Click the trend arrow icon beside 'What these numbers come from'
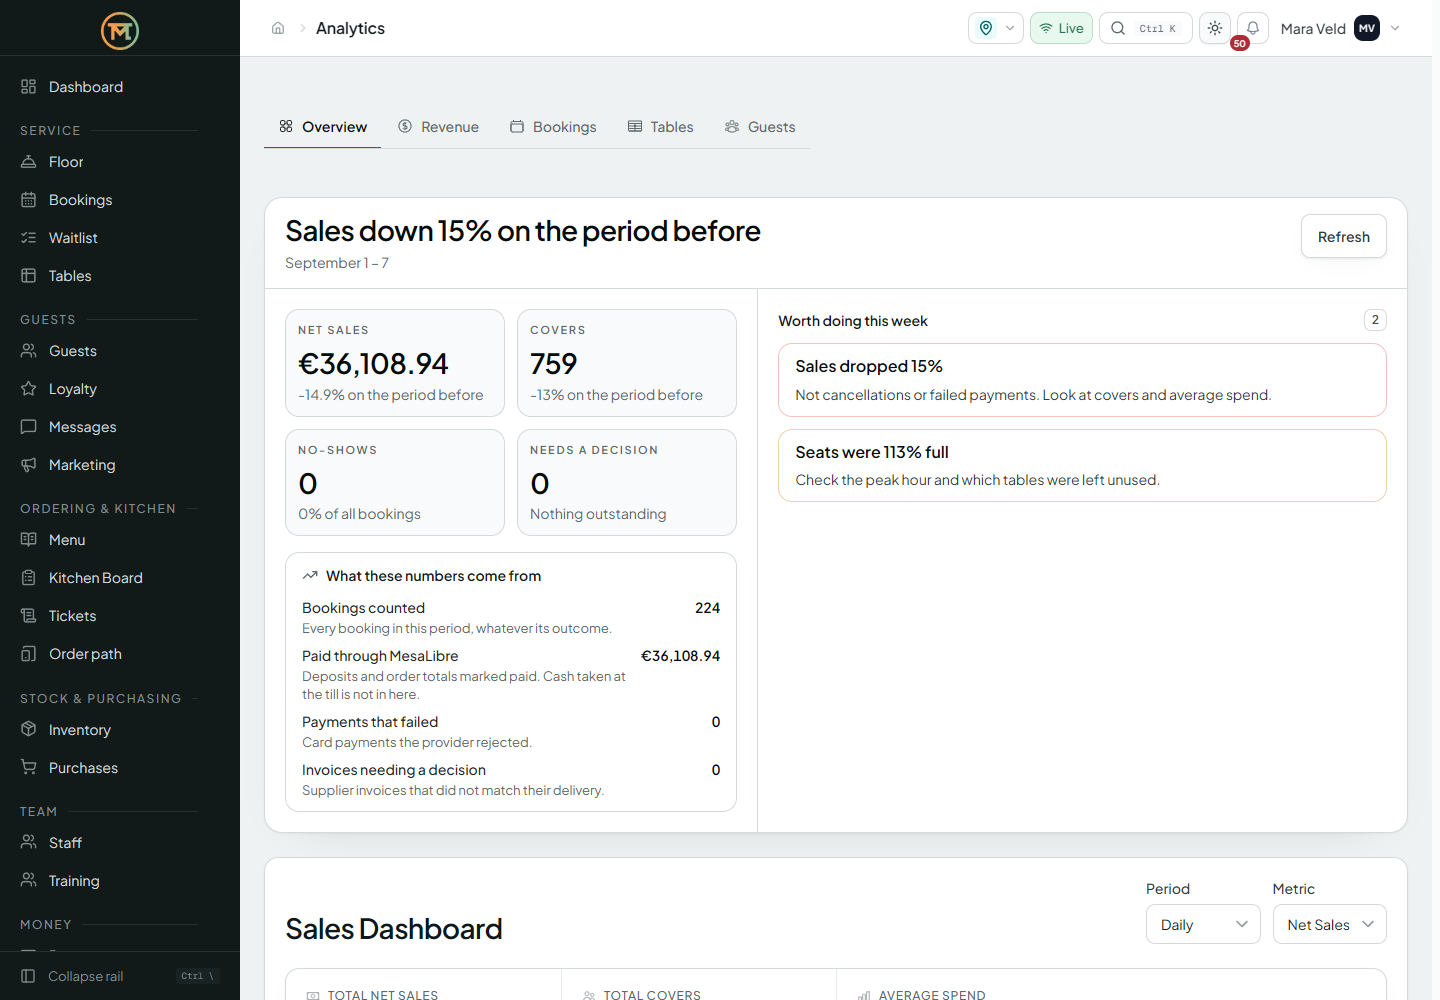Image resolution: width=1440 pixels, height=1000 pixels. click(310, 576)
